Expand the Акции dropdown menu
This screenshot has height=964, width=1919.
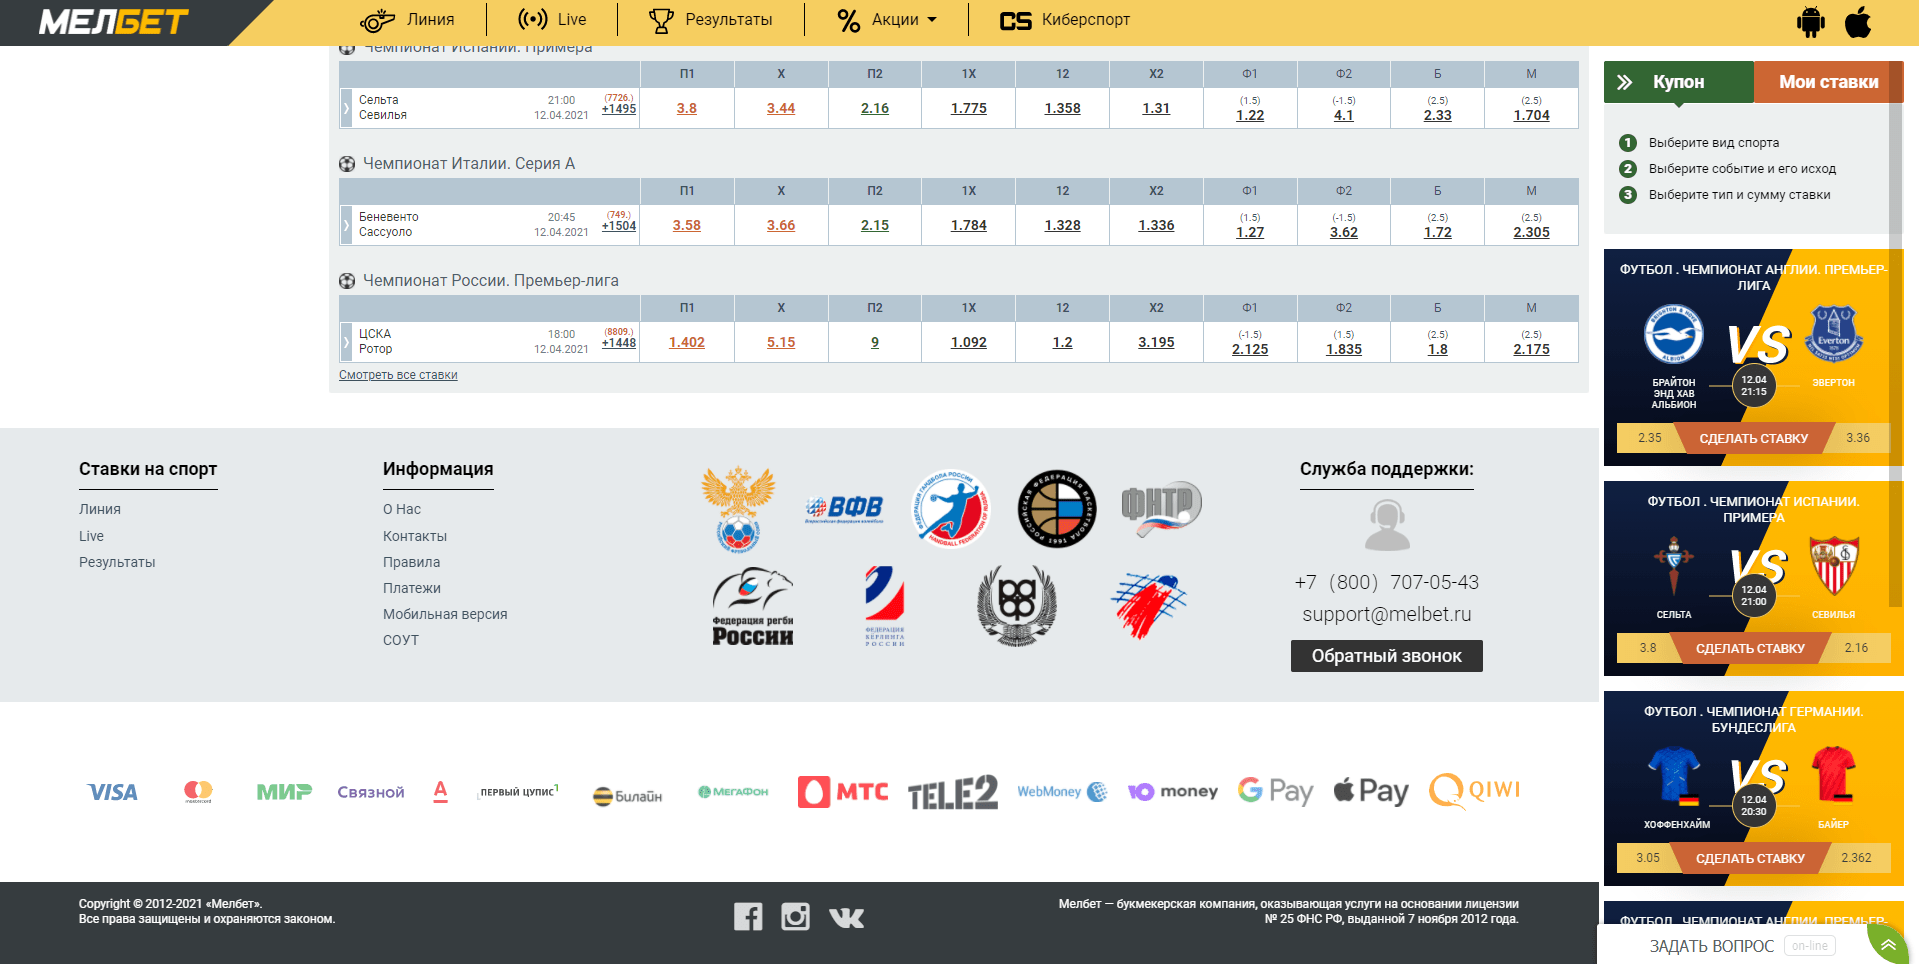click(x=886, y=20)
